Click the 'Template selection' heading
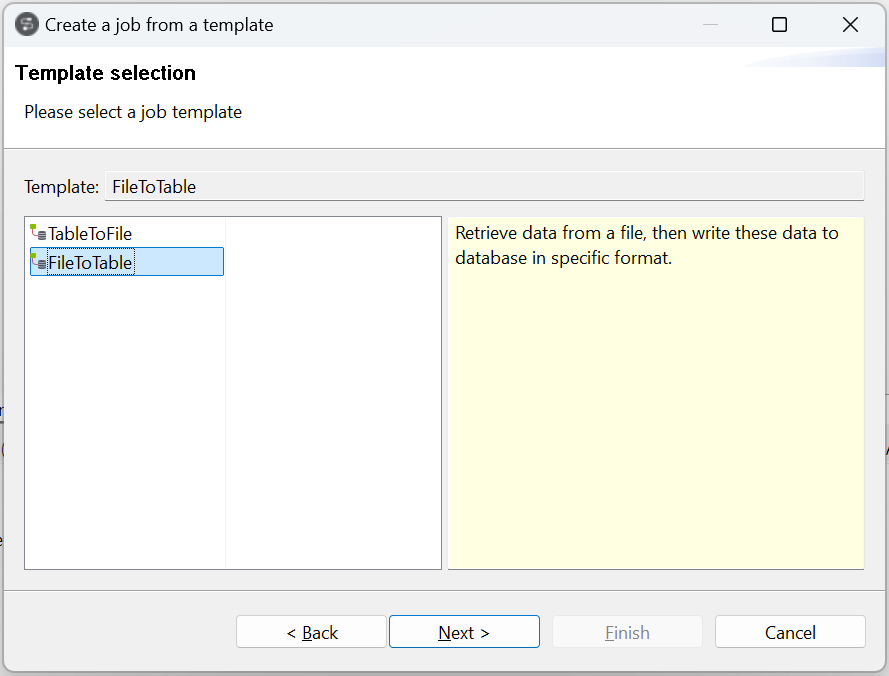The image size is (889, 676). click(106, 73)
